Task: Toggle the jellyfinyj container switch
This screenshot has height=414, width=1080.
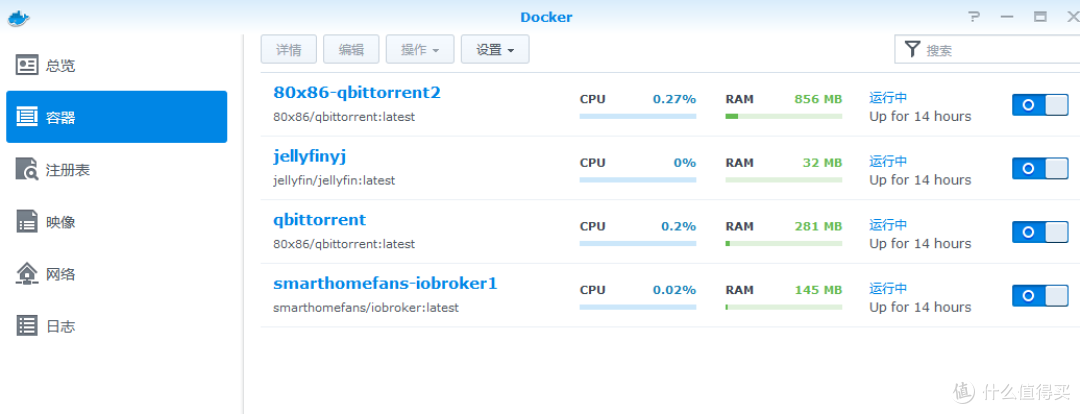Action: pyautogui.click(x=1040, y=168)
